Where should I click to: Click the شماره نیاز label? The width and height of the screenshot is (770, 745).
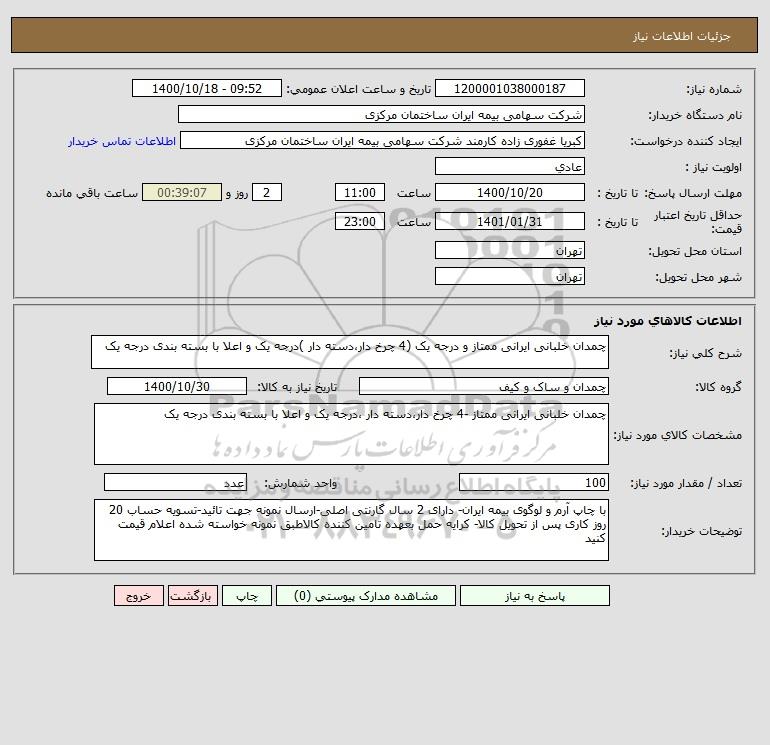pyautogui.click(x=714, y=89)
